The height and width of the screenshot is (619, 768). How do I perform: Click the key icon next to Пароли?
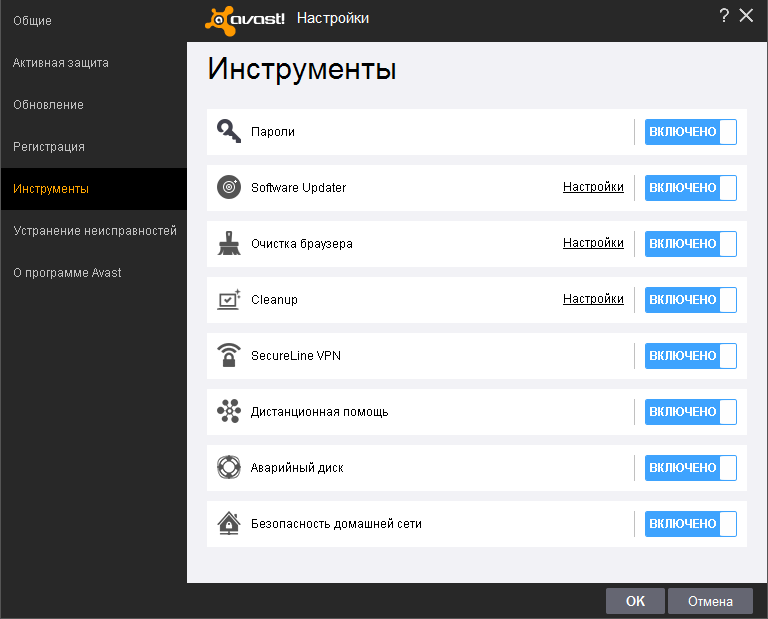click(x=229, y=132)
